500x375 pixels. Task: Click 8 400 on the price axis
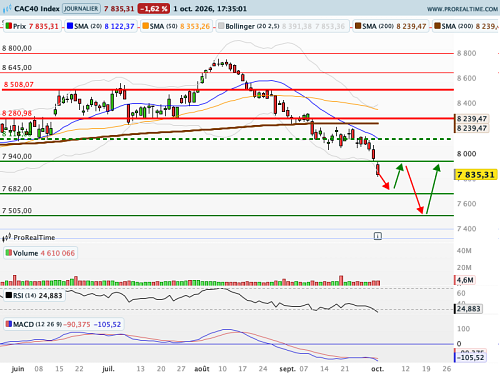(467, 103)
